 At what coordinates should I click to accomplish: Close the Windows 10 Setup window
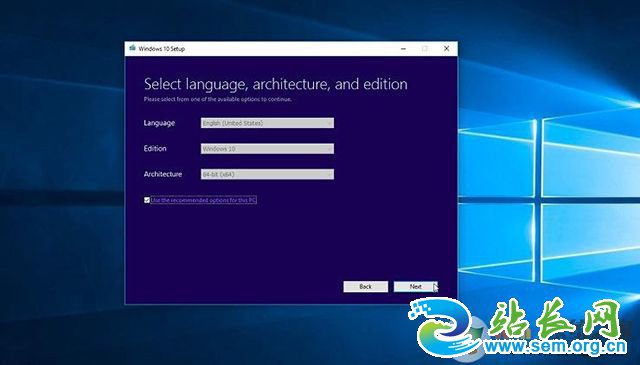447,49
